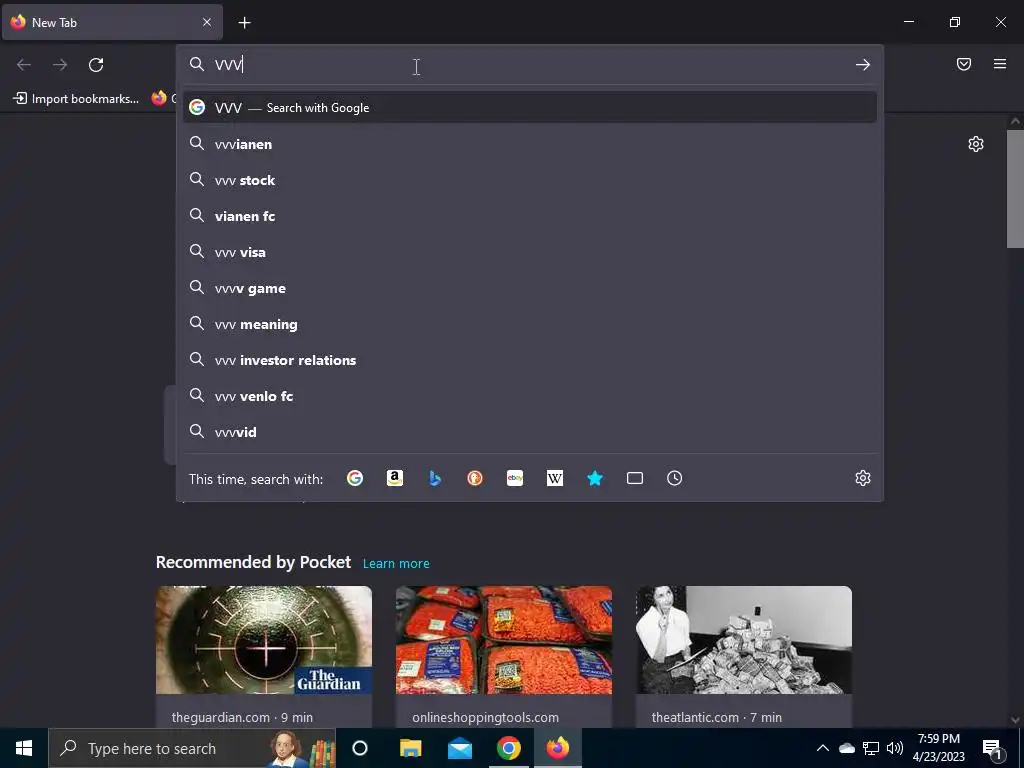Click the Go arrow in address bar
1024x768 pixels.
[x=863, y=65]
